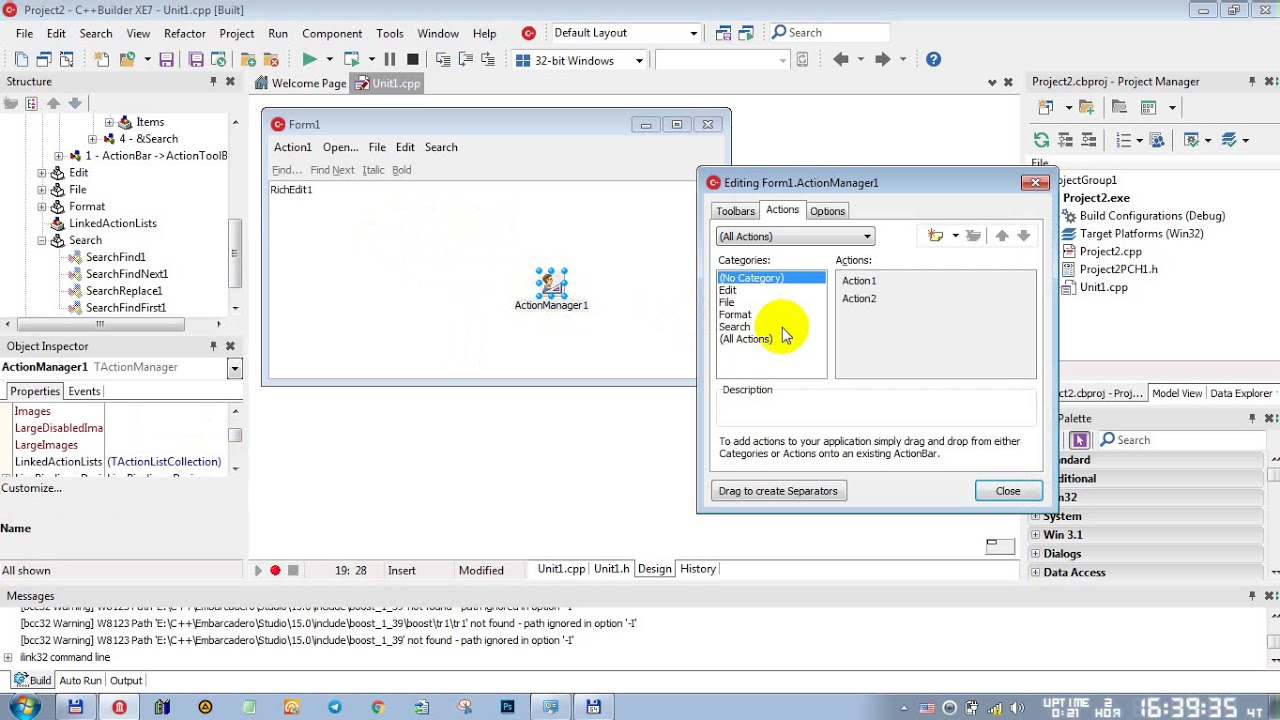Image resolution: width=1280 pixels, height=720 pixels.
Task: Click the volume icon in system tray
Action: point(1016,707)
